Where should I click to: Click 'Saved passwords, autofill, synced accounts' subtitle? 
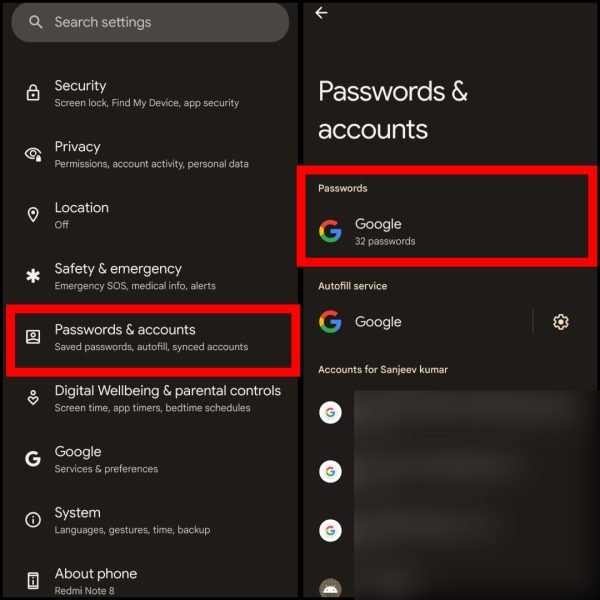click(x=151, y=347)
